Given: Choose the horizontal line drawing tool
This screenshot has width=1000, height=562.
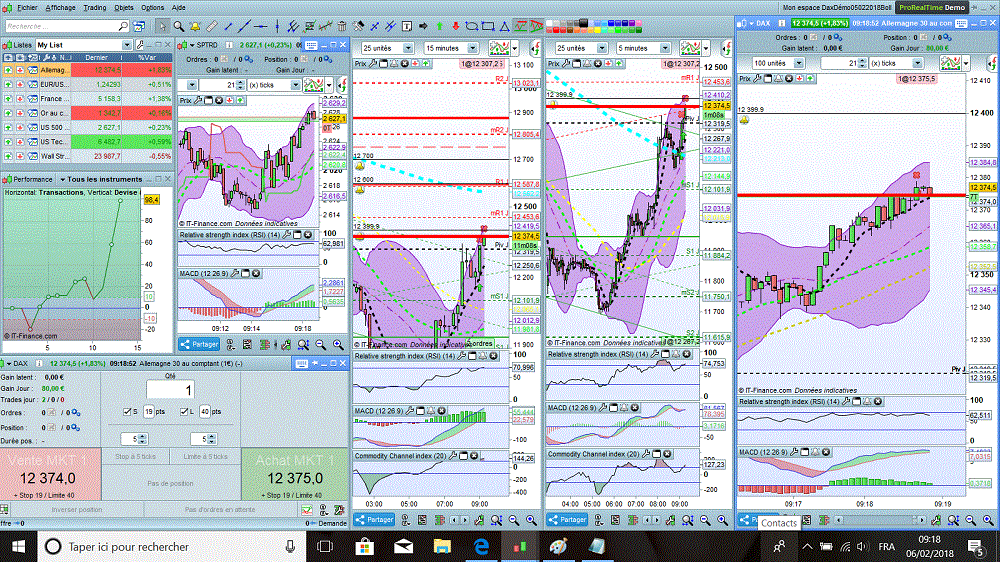Looking at the screenshot, I should [260, 26].
